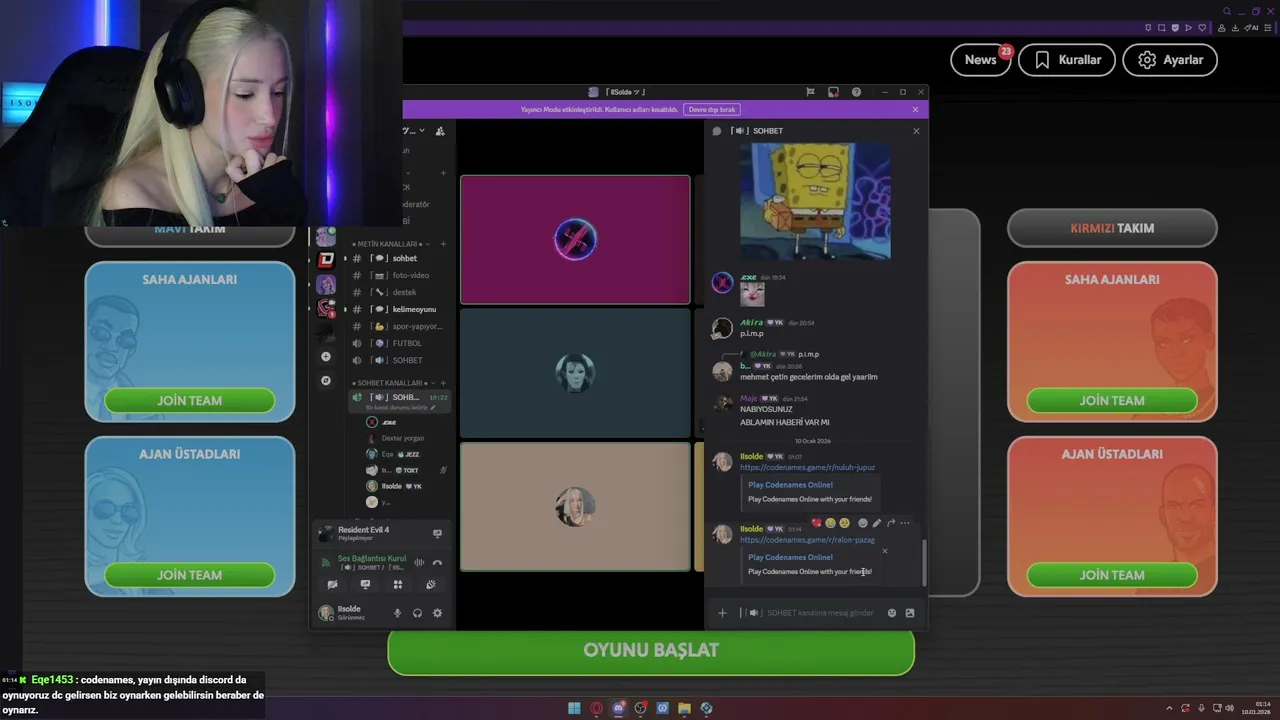This screenshot has height=720, width=1280.
Task: Click the edit message pencil icon
Action: [x=877, y=523]
